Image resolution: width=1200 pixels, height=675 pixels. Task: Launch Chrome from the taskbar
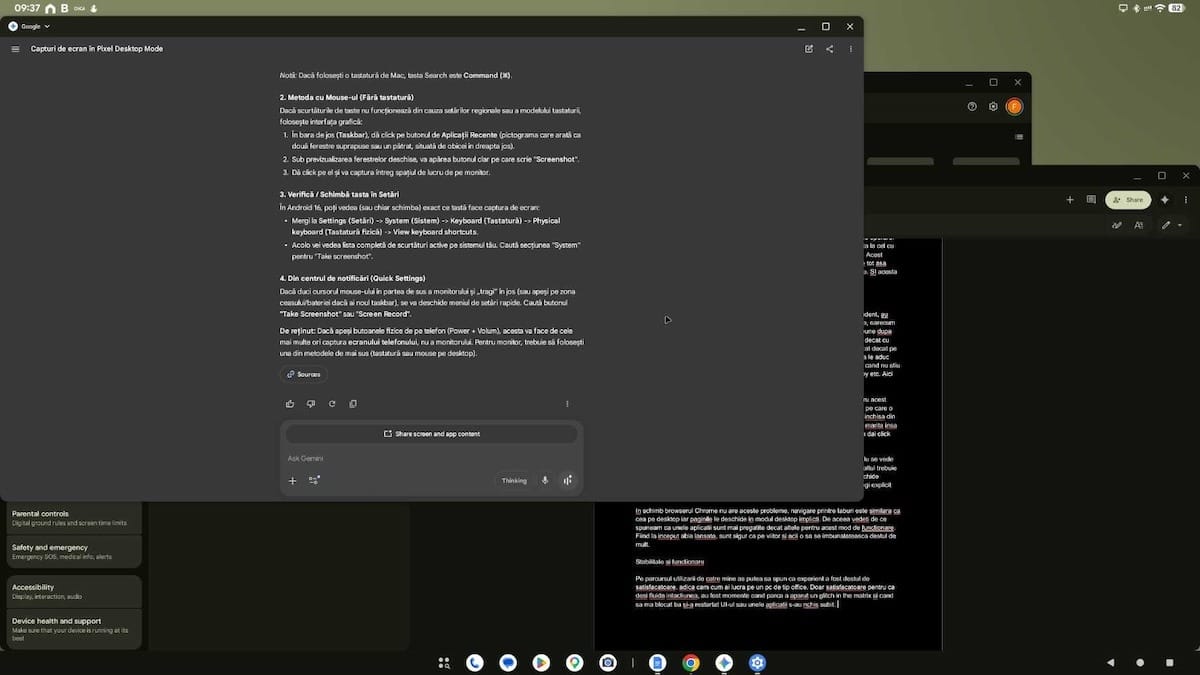click(690, 662)
